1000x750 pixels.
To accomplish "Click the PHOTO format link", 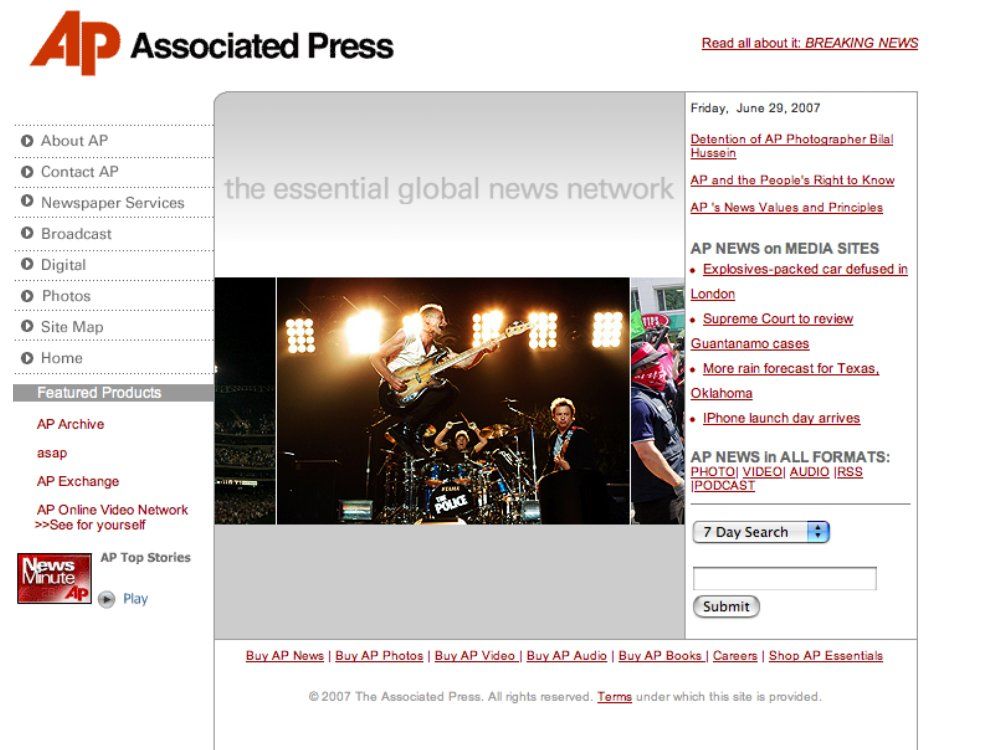I will [713, 472].
